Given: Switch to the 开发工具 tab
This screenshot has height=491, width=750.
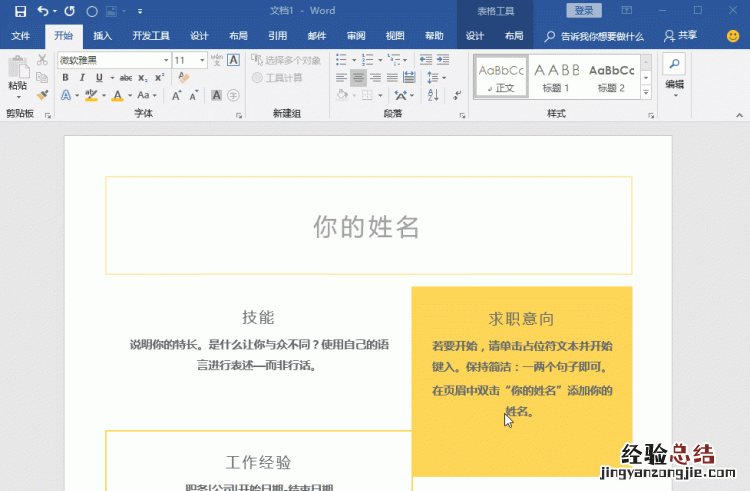Looking at the screenshot, I should click(151, 36).
